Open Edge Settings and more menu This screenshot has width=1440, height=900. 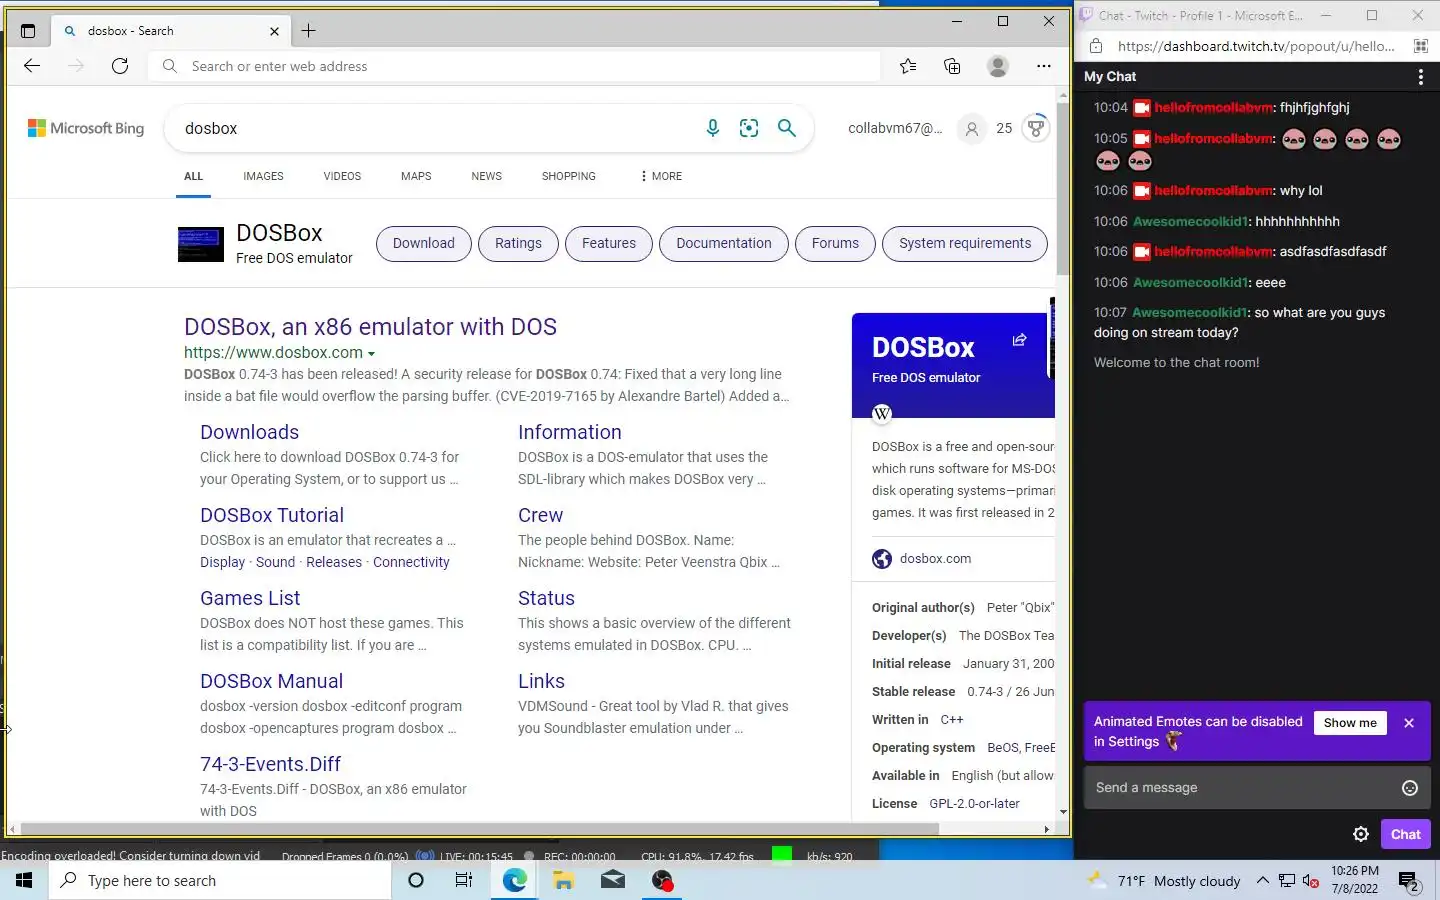1043,66
